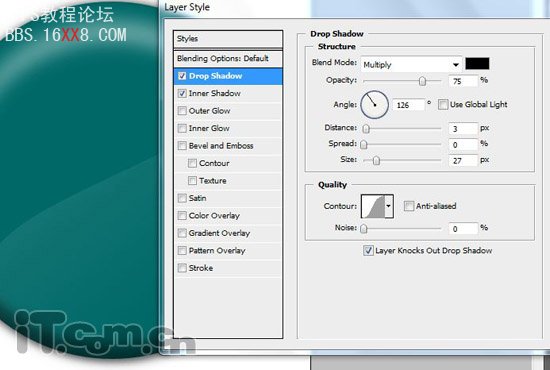Enable the Stroke effect checkbox
550x370 pixels.
coord(182,268)
